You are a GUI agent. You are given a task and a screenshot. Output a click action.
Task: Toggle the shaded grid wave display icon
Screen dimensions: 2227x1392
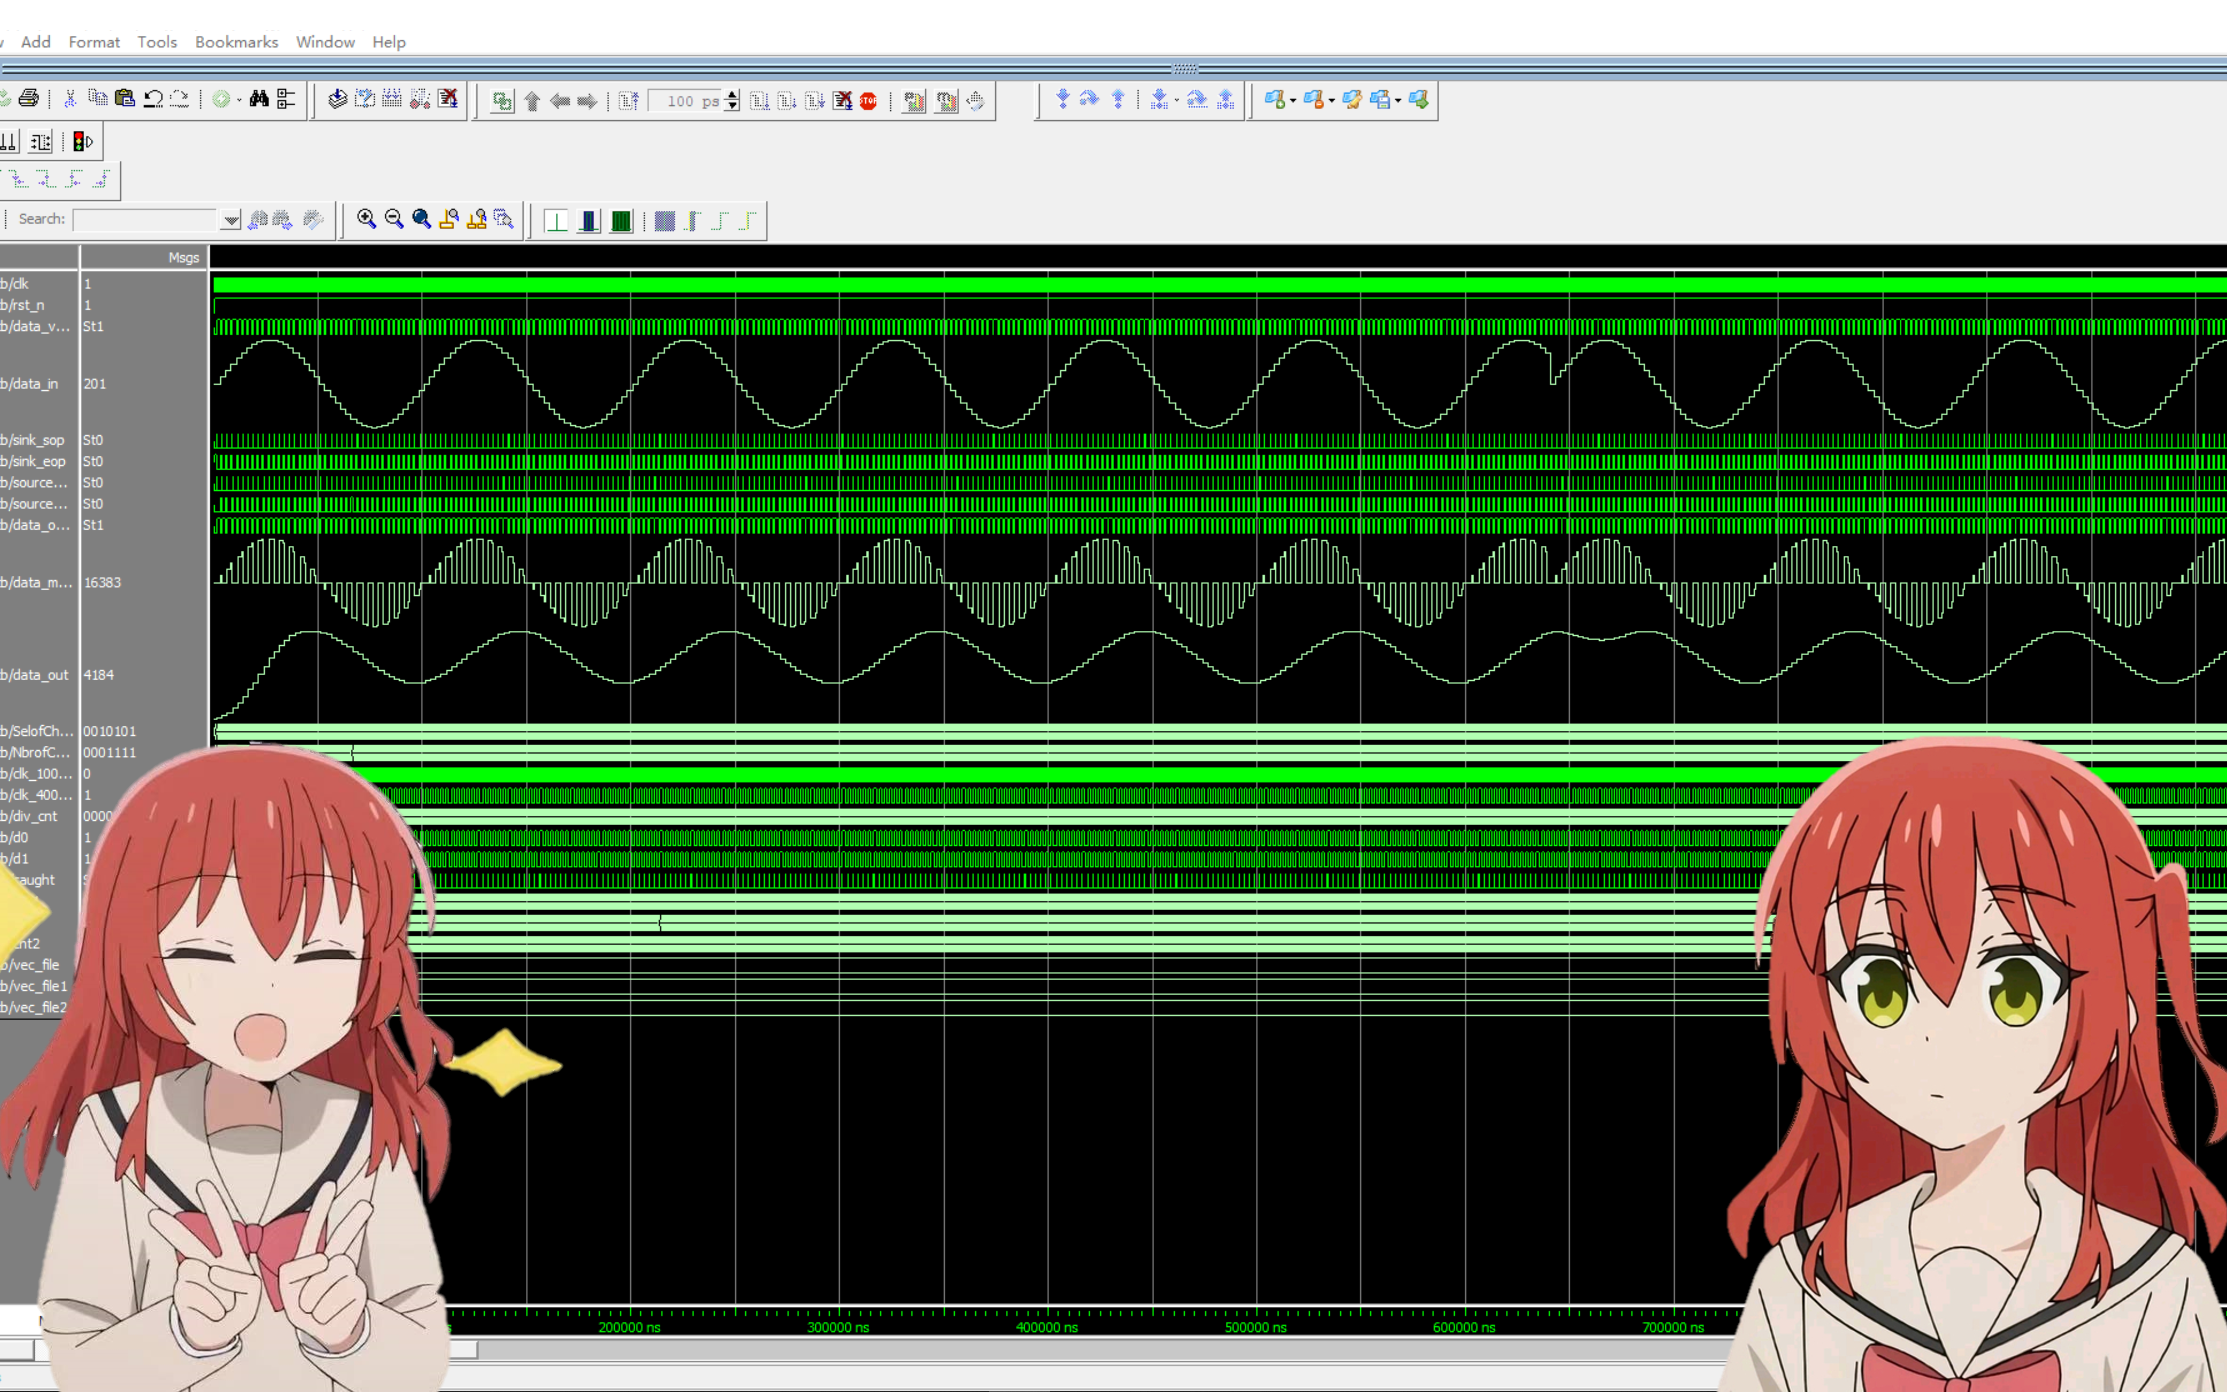665,220
